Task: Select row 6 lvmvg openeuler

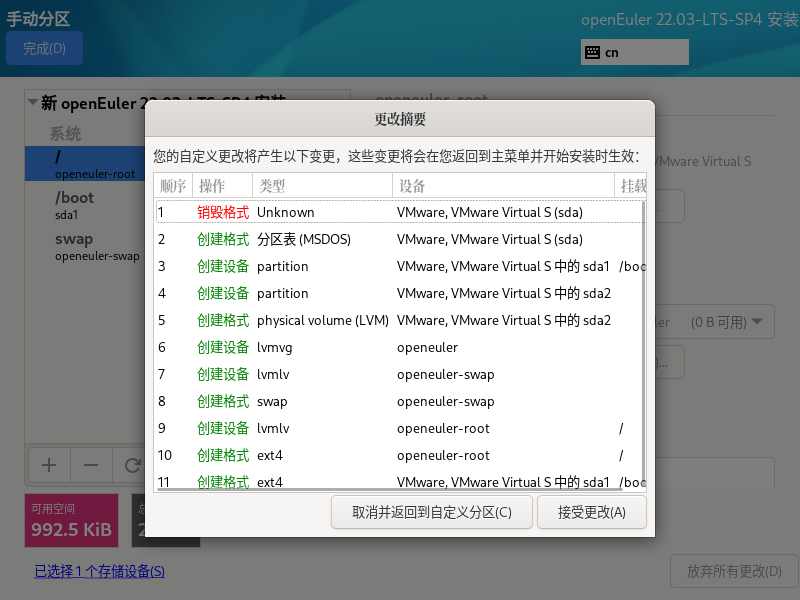Action: [398, 347]
